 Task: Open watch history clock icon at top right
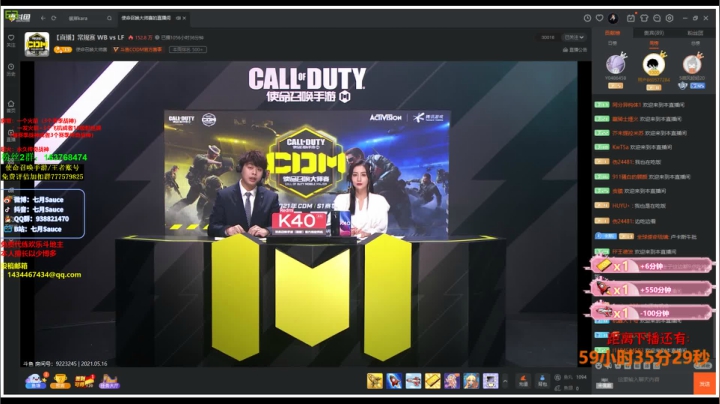pyautogui.click(x=587, y=18)
